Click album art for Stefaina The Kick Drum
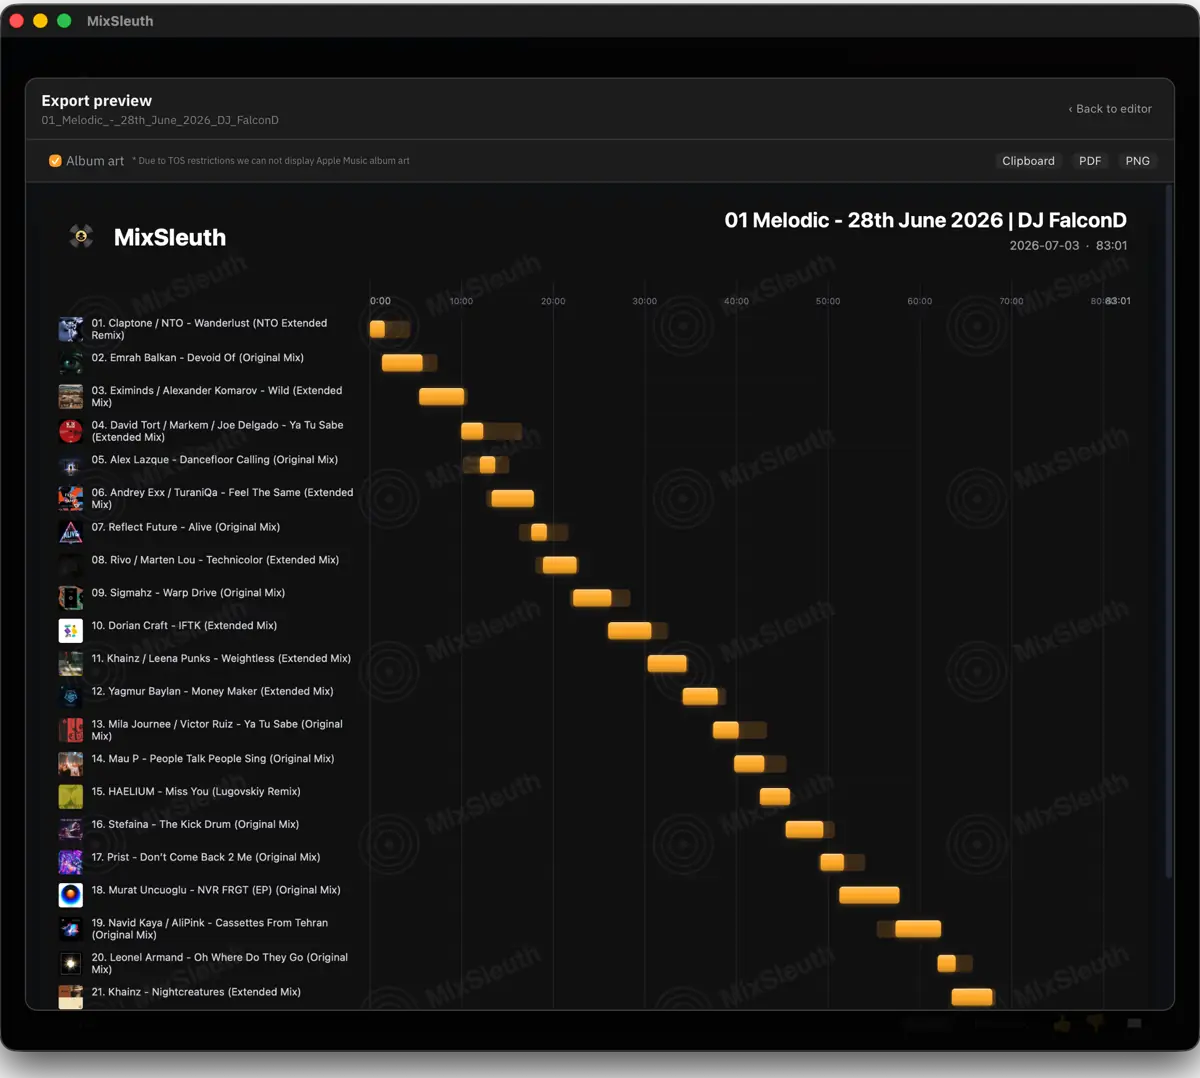The height and width of the screenshot is (1078, 1200). [x=70, y=830]
